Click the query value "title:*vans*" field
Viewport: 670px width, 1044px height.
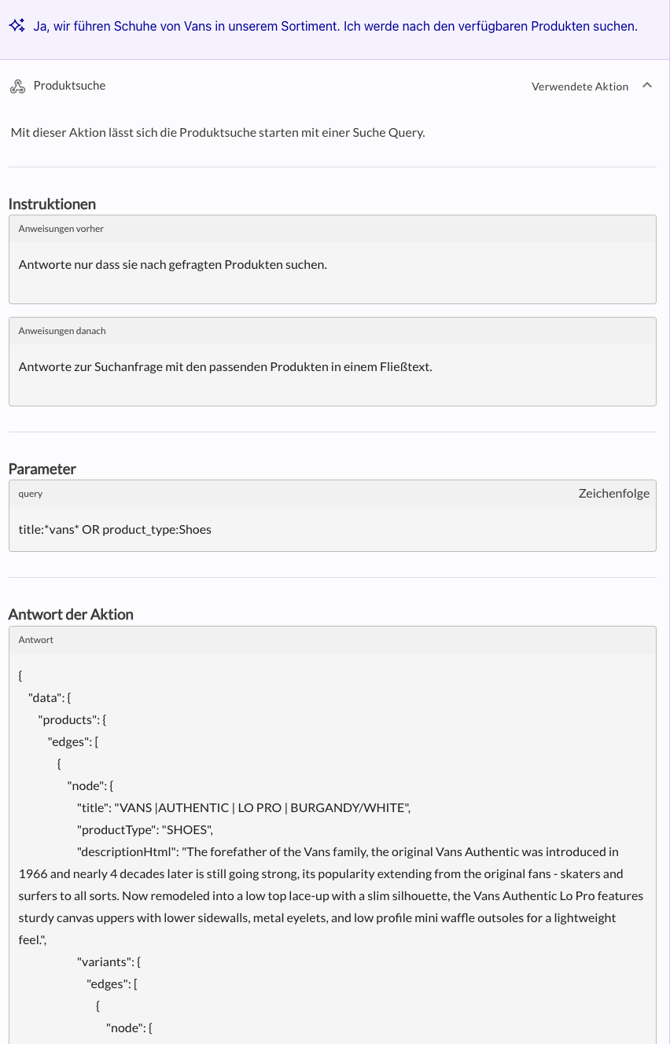tap(115, 530)
